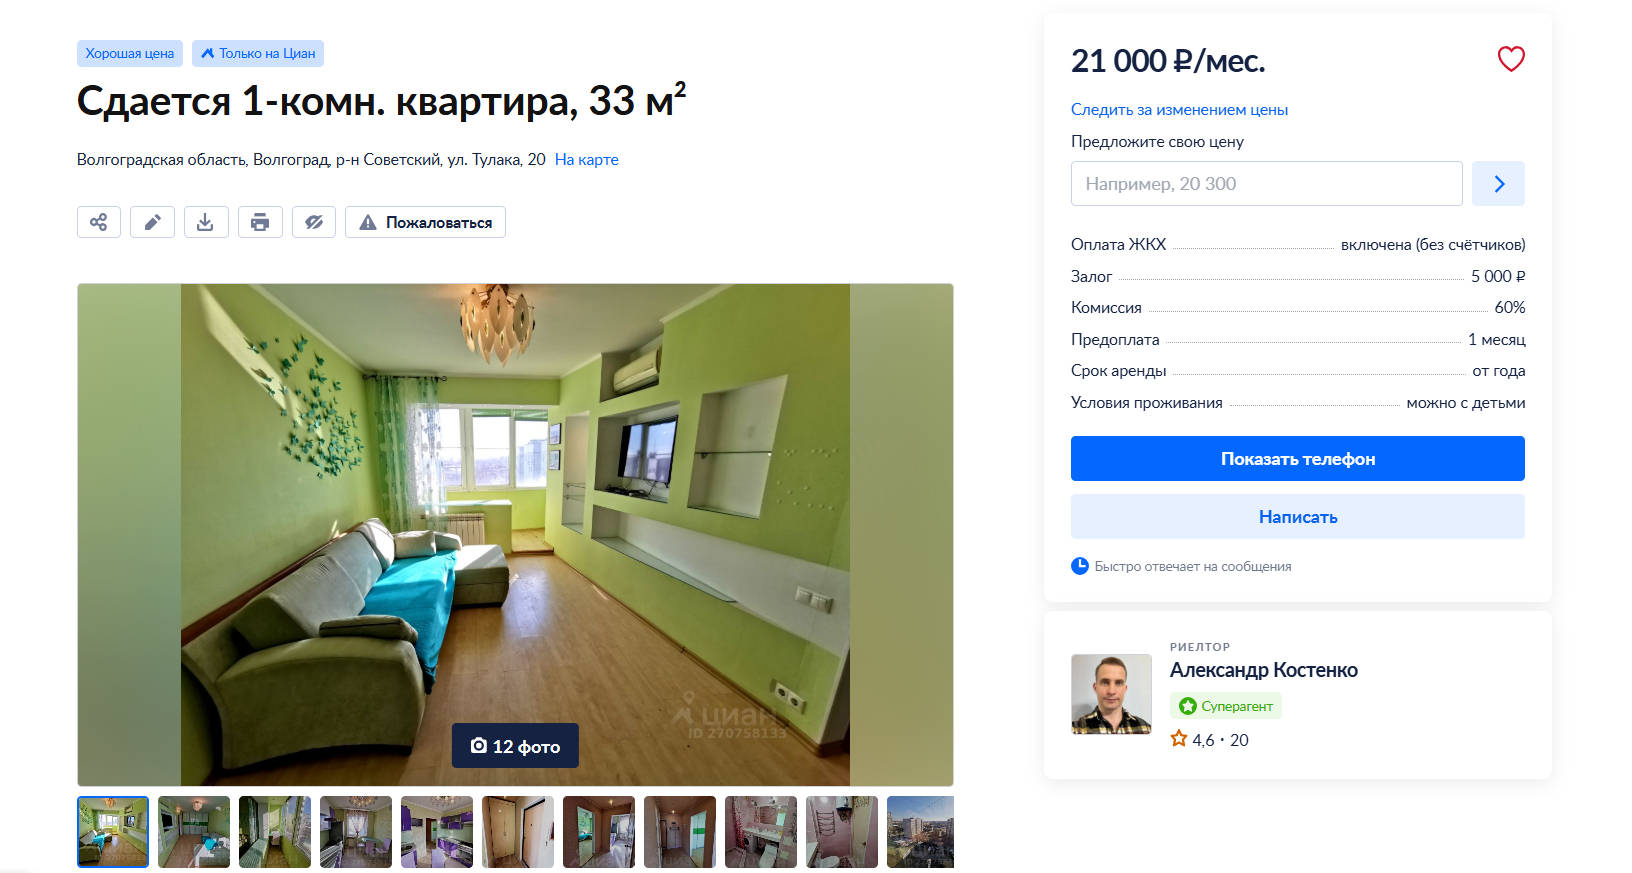Click Написать message button
The width and height of the screenshot is (1632, 873).
[1298, 517]
